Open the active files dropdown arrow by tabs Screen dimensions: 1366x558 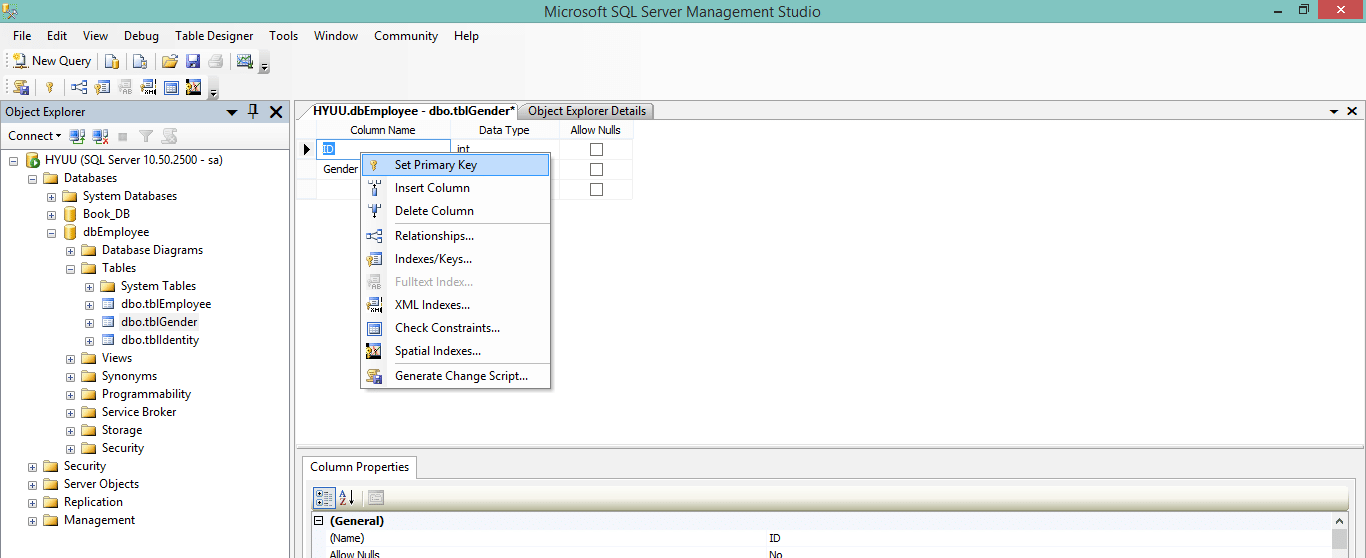[1334, 112]
